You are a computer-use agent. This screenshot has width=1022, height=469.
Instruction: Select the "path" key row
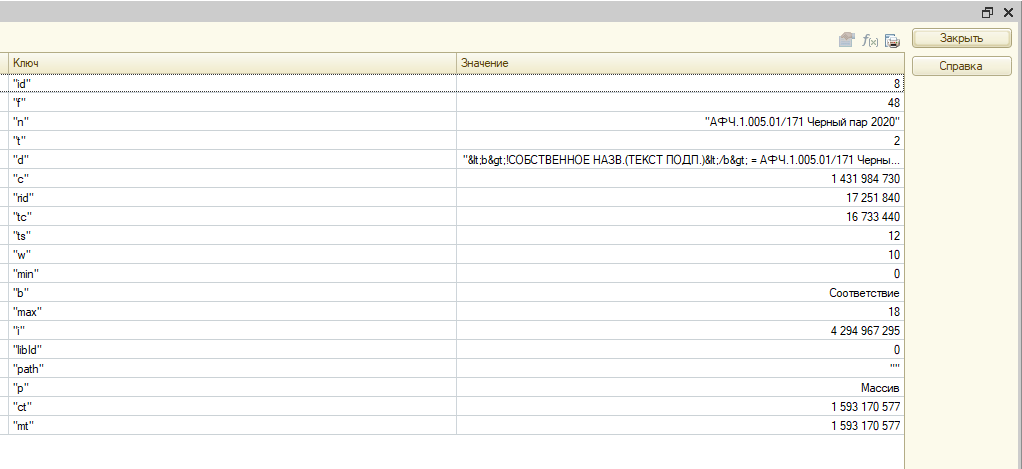point(230,369)
